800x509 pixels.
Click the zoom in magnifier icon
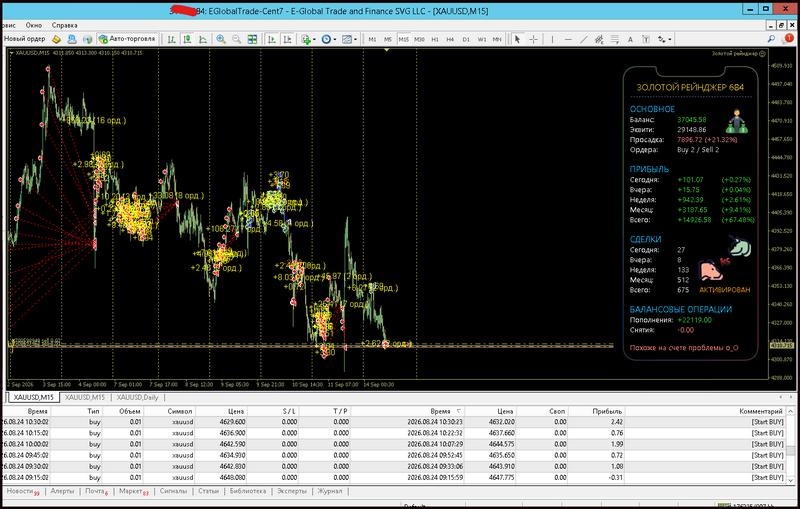click(221, 39)
